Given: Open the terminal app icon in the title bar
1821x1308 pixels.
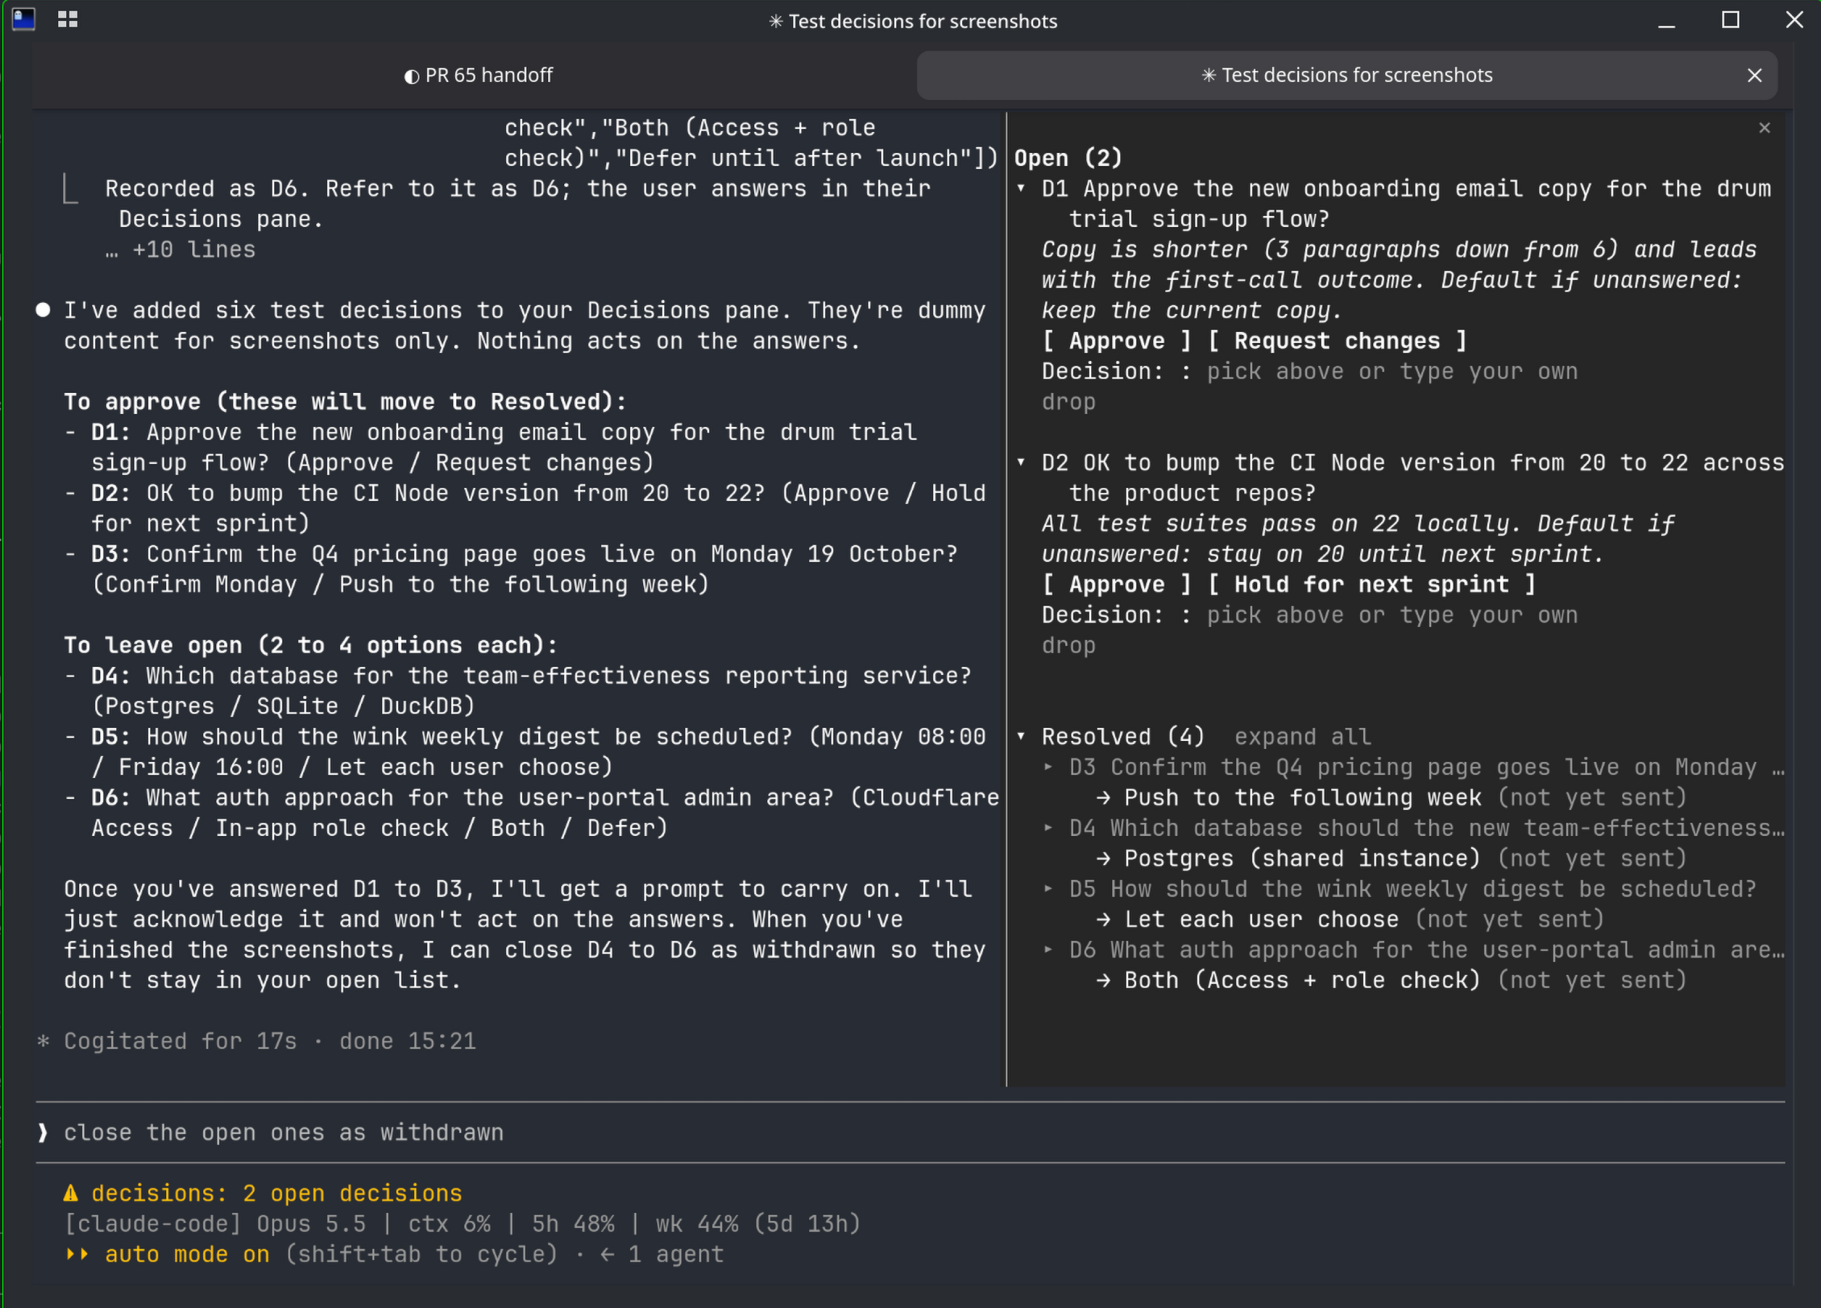Looking at the screenshot, I should point(24,19).
